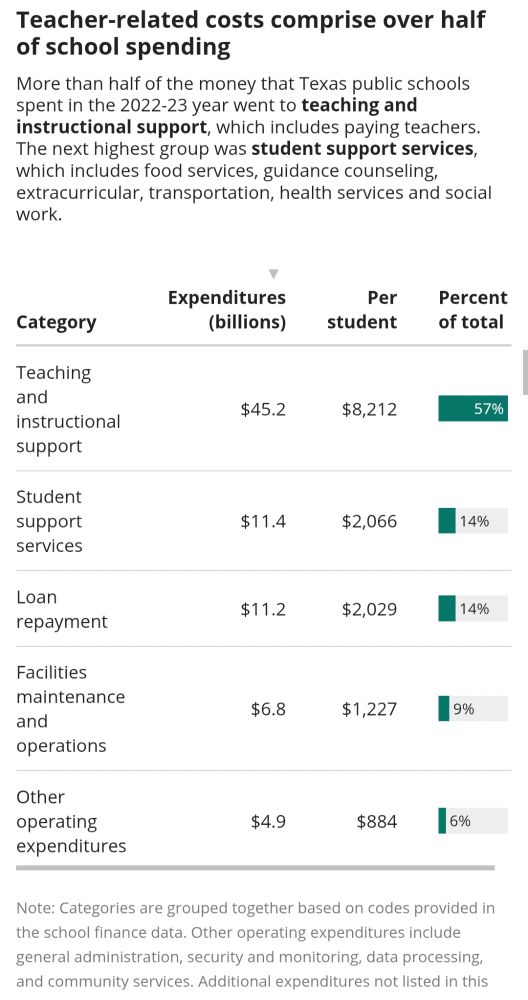This screenshot has height=1000, width=528.
Task: Select the Facilities maintenance and operations label
Action: point(70,709)
